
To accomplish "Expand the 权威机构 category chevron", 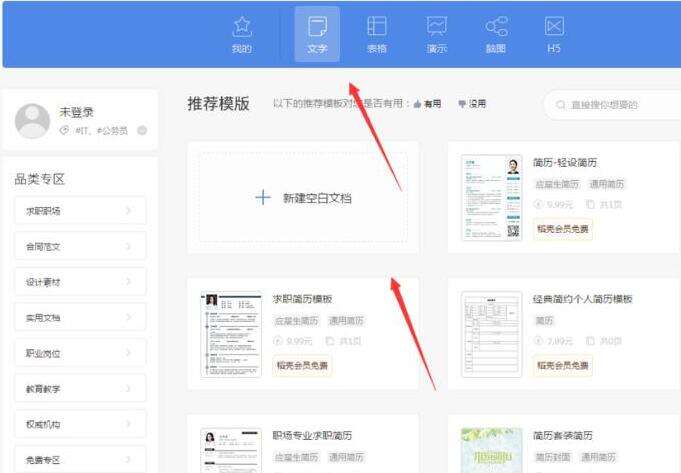I will (x=128, y=424).
